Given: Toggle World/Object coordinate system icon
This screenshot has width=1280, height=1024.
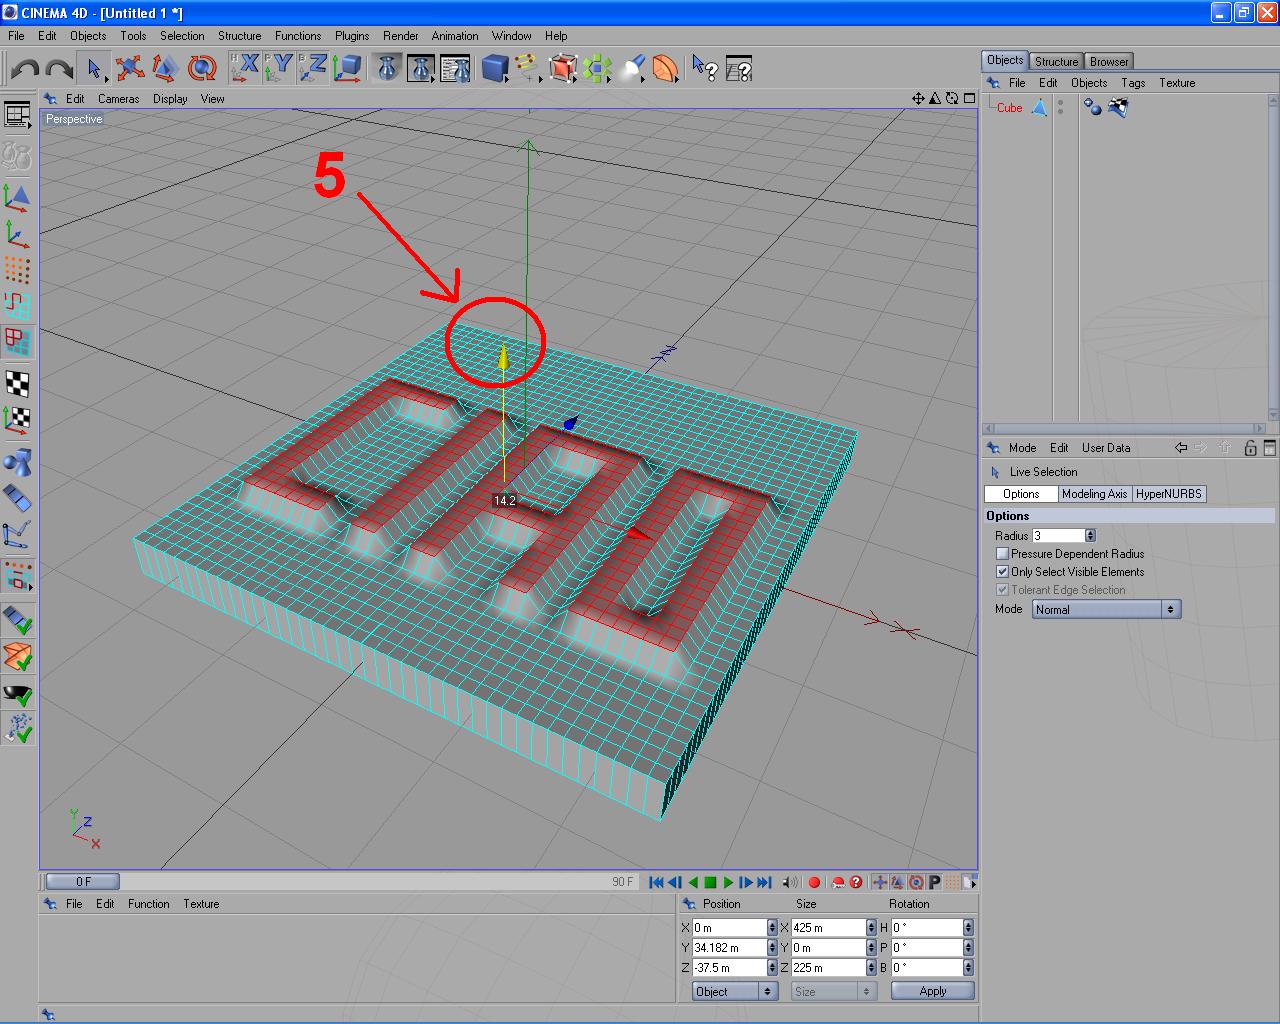Looking at the screenshot, I should [348, 68].
